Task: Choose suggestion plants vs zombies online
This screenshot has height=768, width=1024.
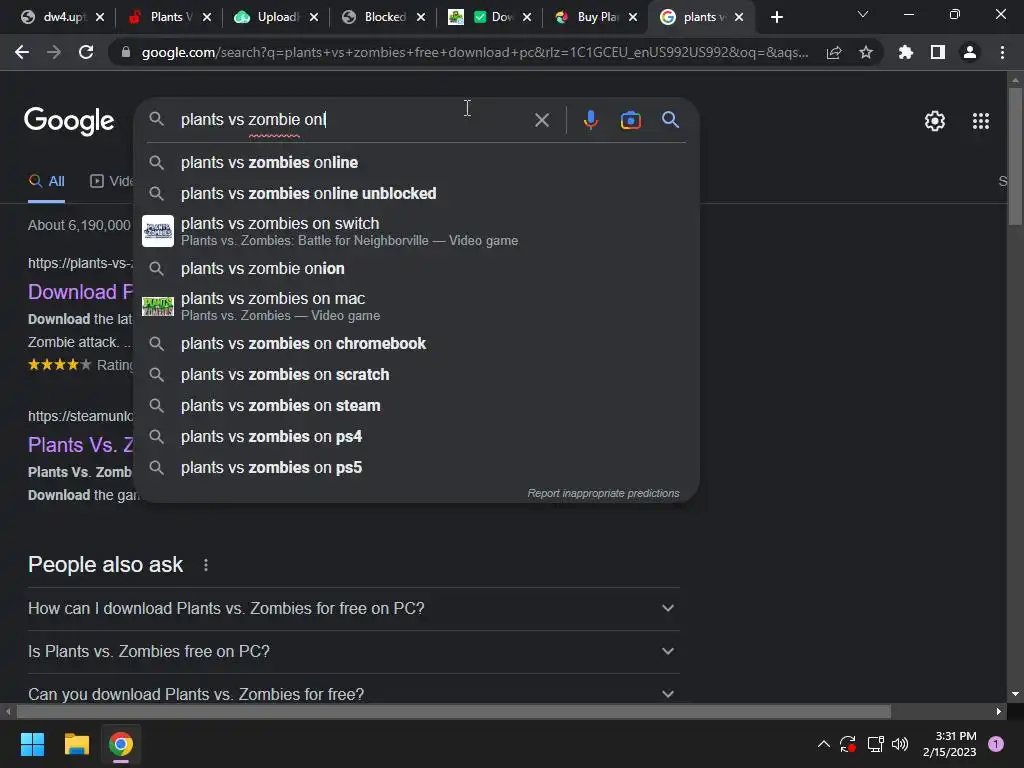Action: pyautogui.click(x=416, y=163)
